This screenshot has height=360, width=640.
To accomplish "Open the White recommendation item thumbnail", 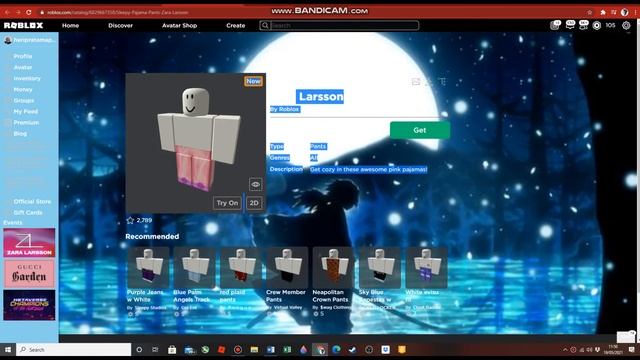I will 426,267.
